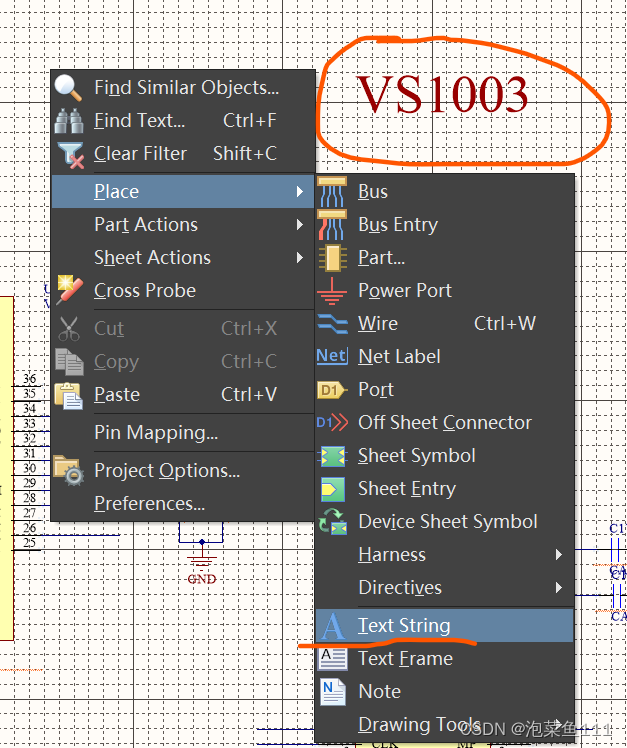Select Bus in Place submenu
627x748 pixels.
pyautogui.click(x=444, y=192)
